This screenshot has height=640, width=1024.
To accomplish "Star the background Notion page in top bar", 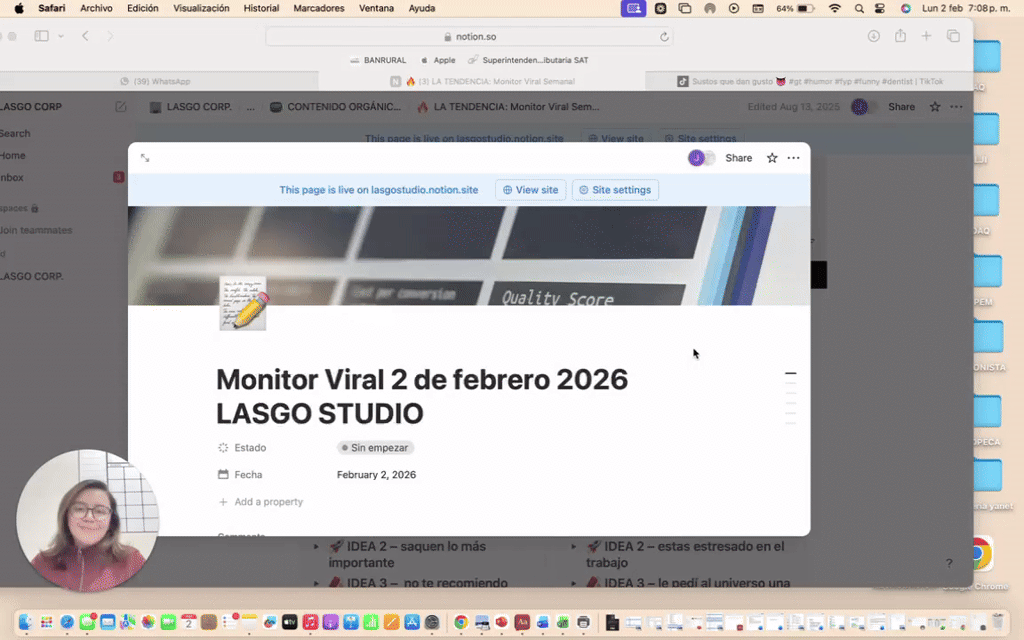I will coord(935,107).
